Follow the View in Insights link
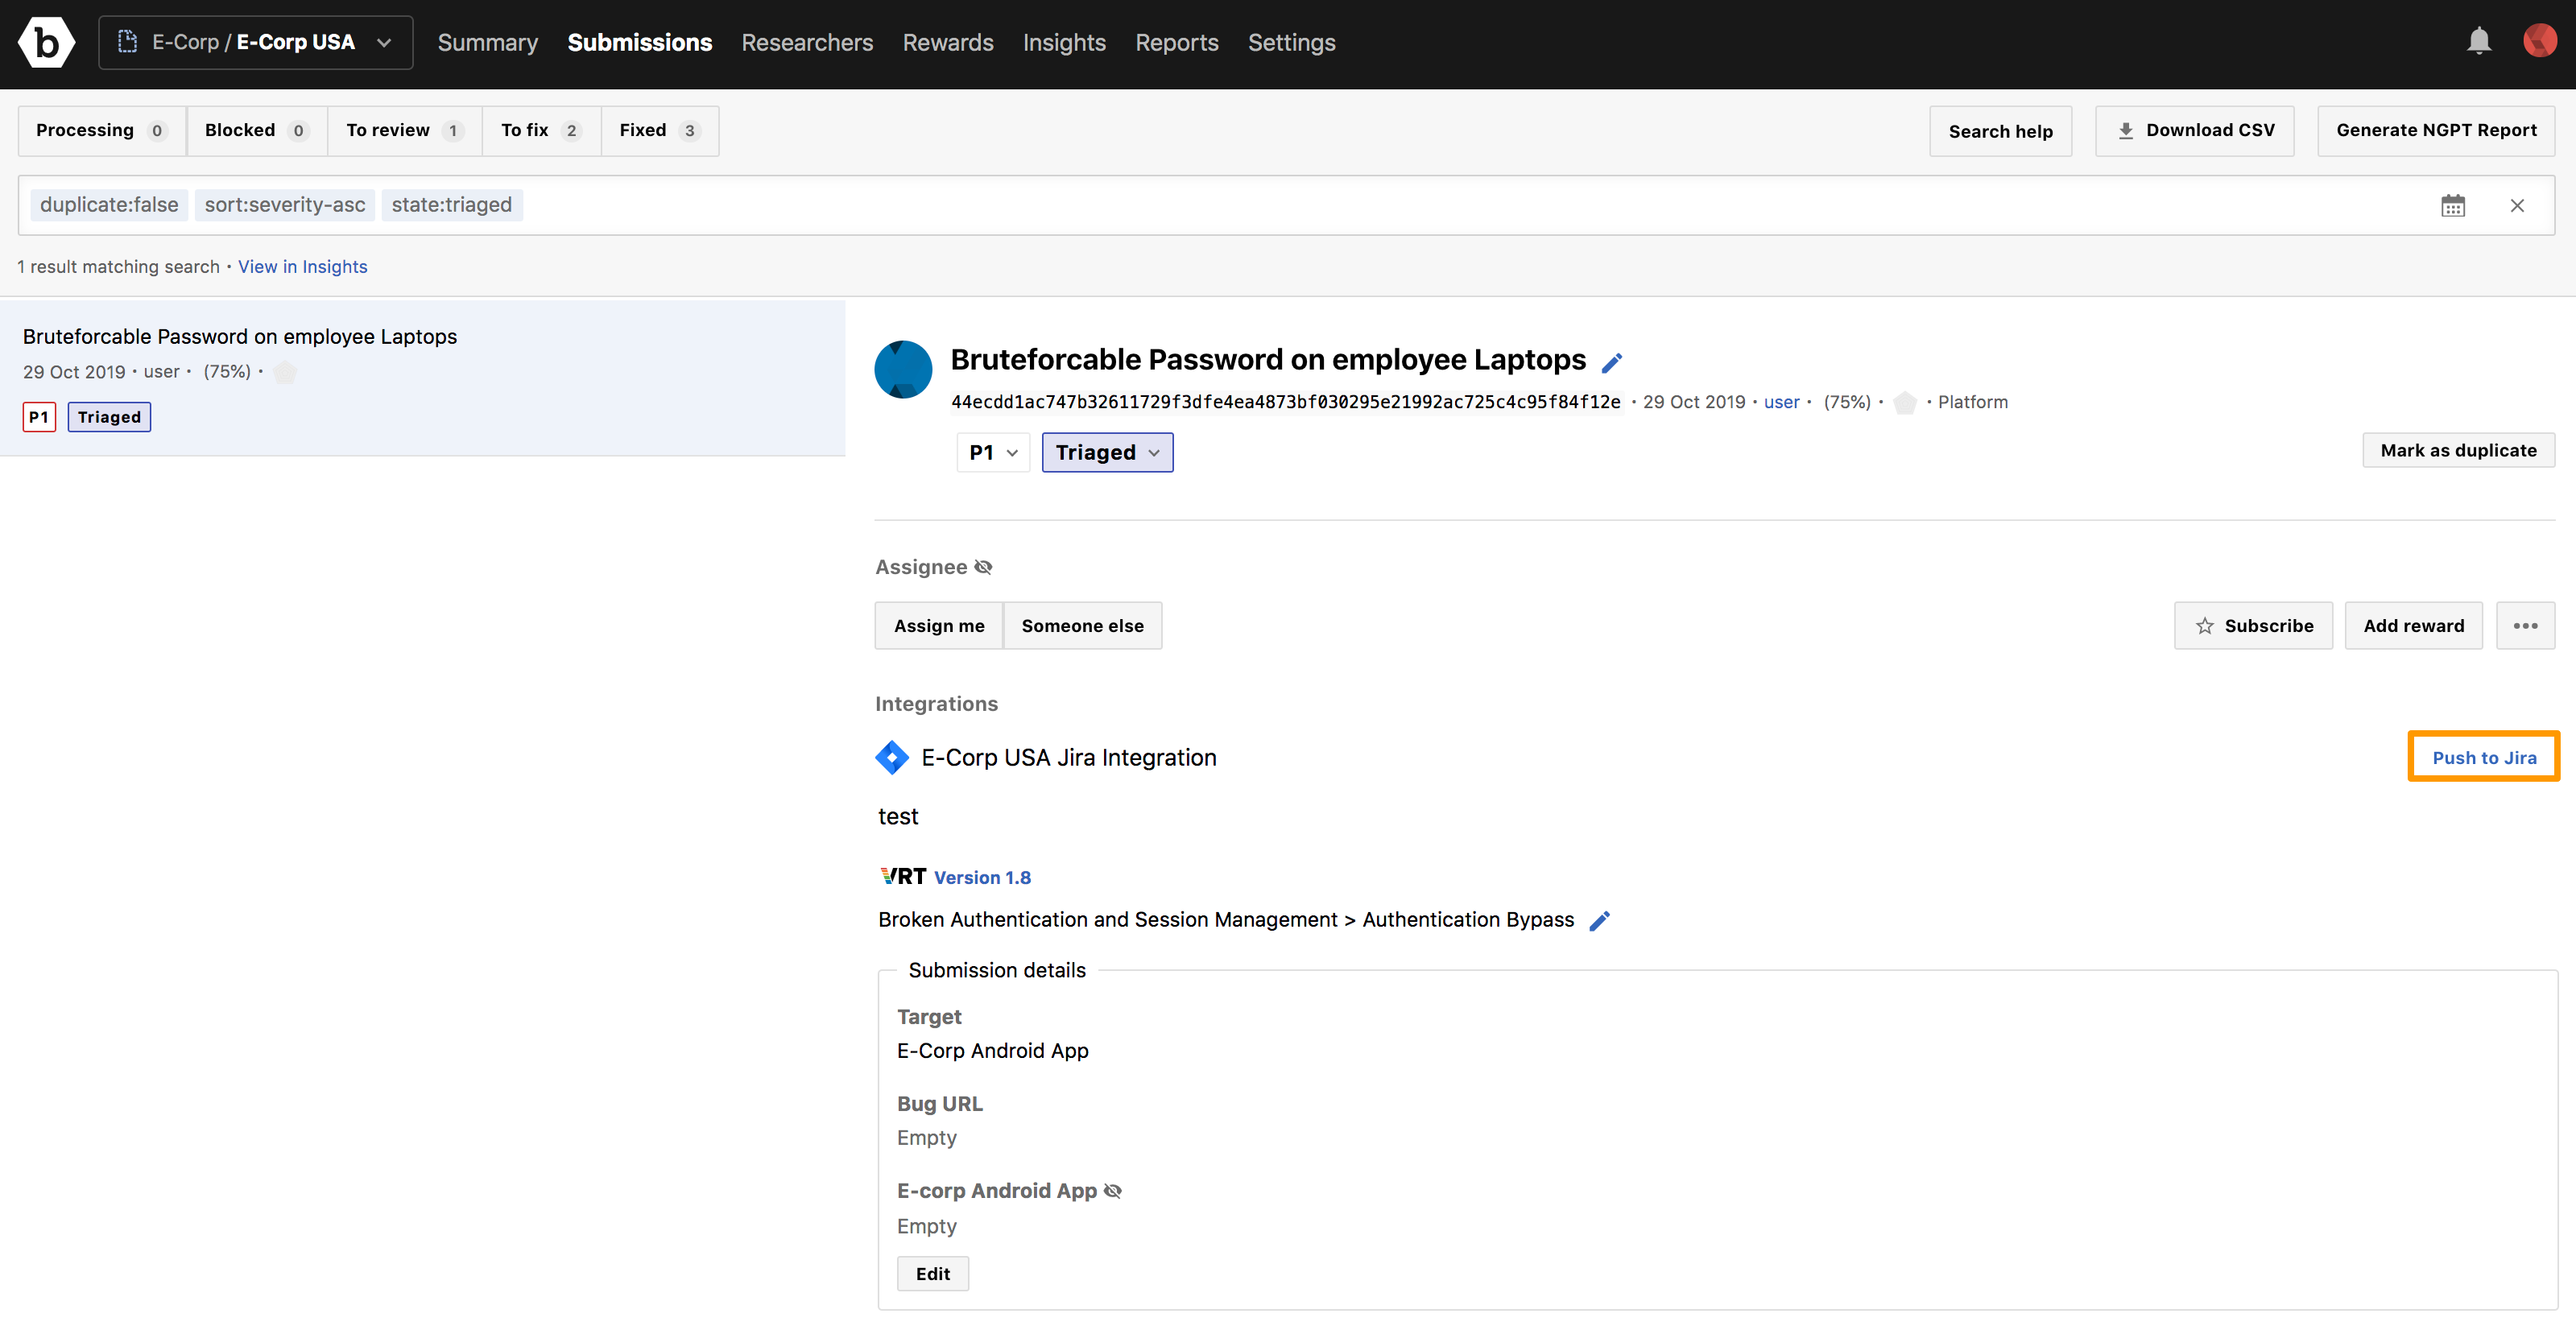Viewport: 2576px width, 1326px height. (303, 267)
